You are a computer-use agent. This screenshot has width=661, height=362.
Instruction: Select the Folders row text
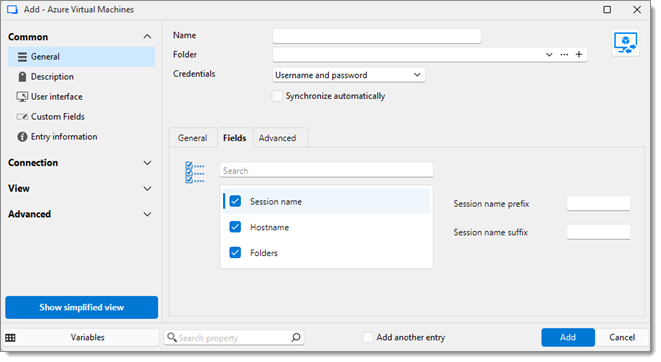click(264, 253)
